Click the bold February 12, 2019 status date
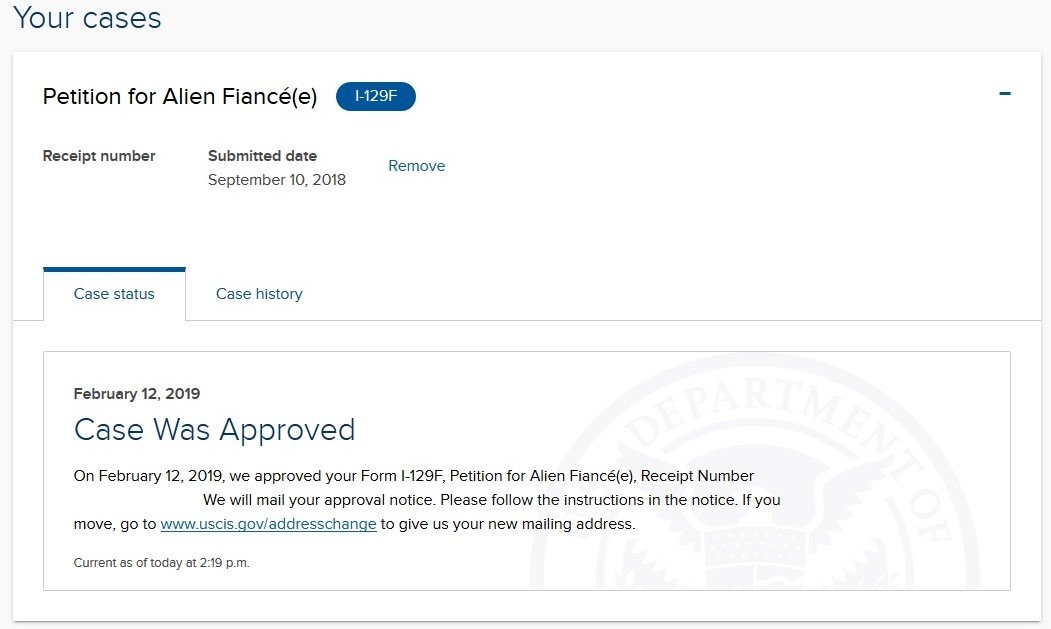1051x629 pixels. click(137, 394)
